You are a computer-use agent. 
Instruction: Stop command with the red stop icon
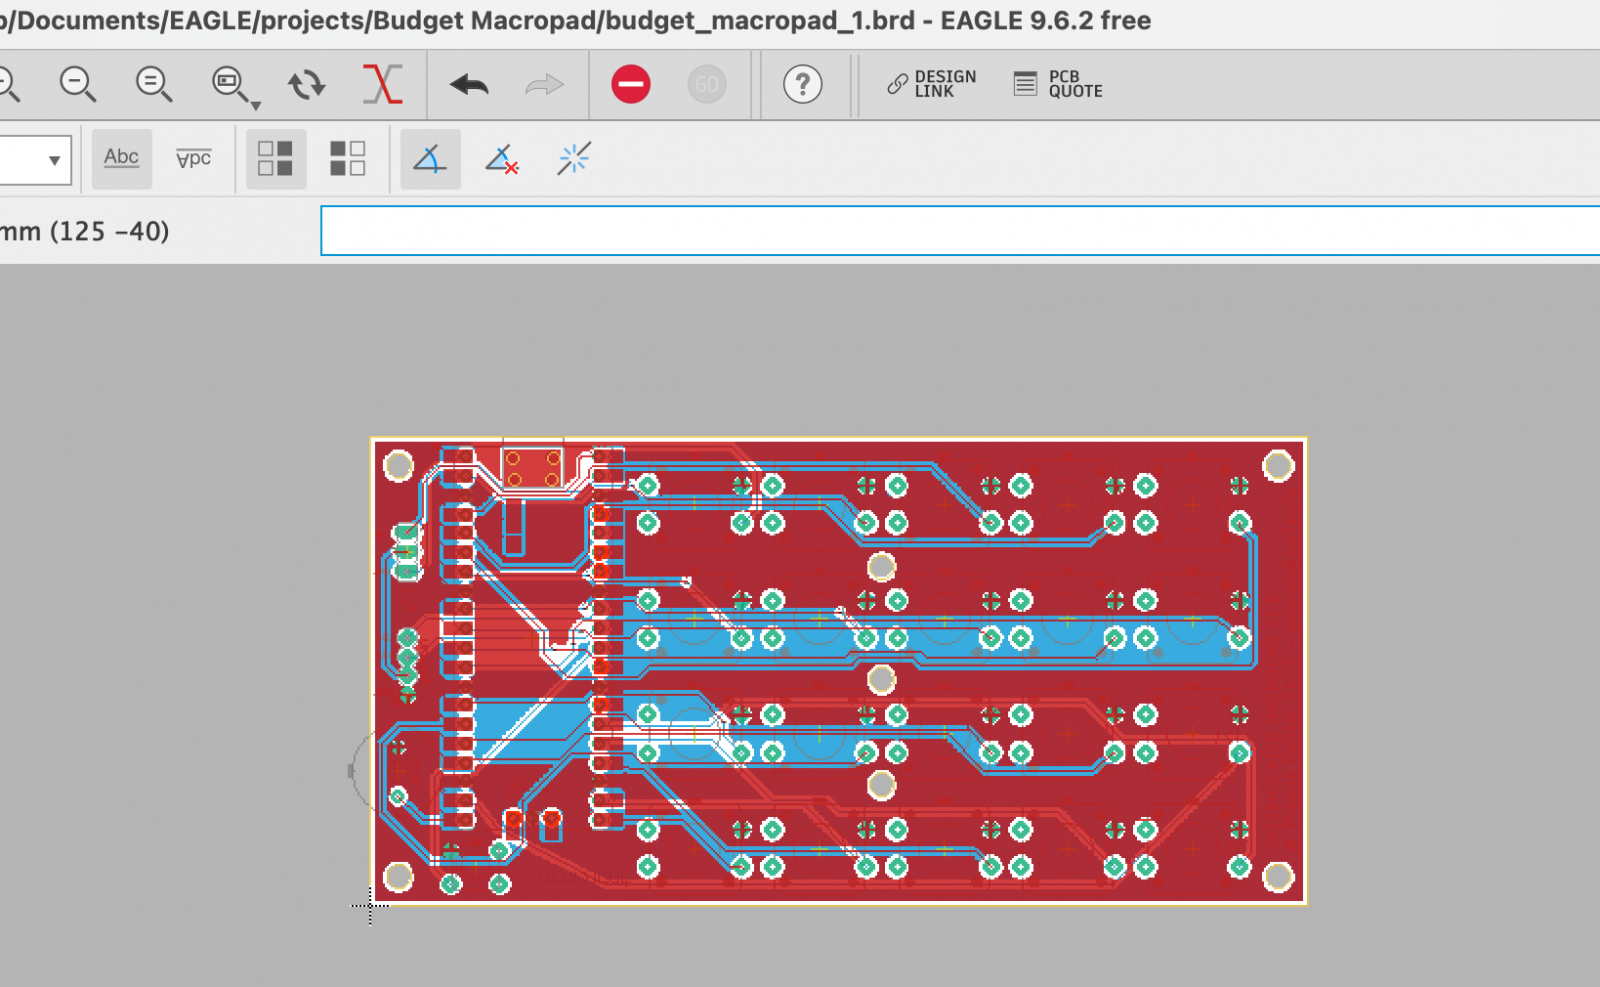[x=631, y=84]
